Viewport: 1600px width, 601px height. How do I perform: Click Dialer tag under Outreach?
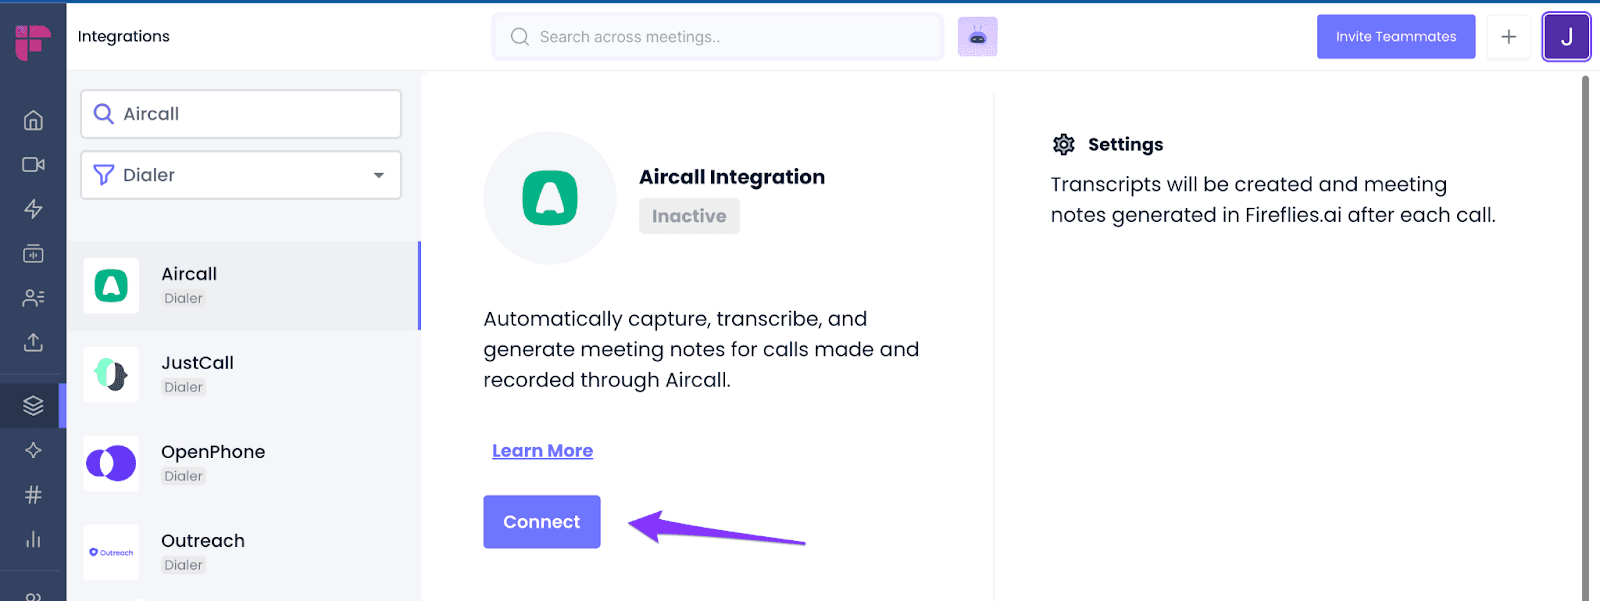point(184,565)
